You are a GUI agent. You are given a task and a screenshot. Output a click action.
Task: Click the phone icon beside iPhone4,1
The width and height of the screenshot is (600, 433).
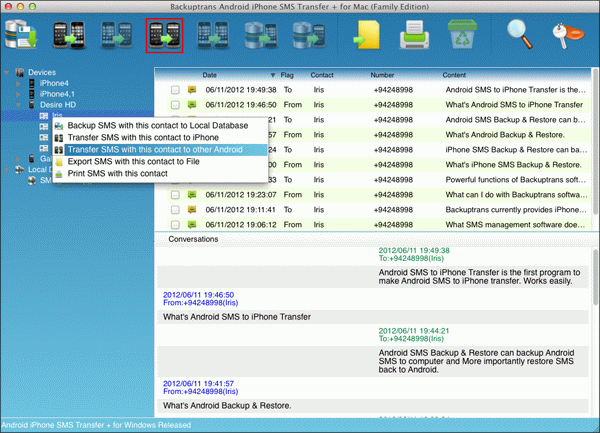[x=32, y=94]
